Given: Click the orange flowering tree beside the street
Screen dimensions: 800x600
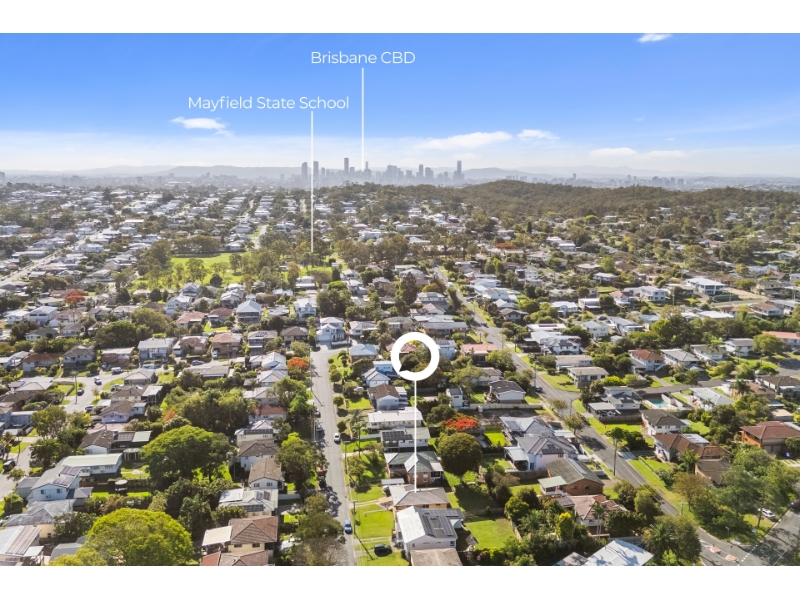Looking at the screenshot, I should pyautogui.click(x=297, y=364).
